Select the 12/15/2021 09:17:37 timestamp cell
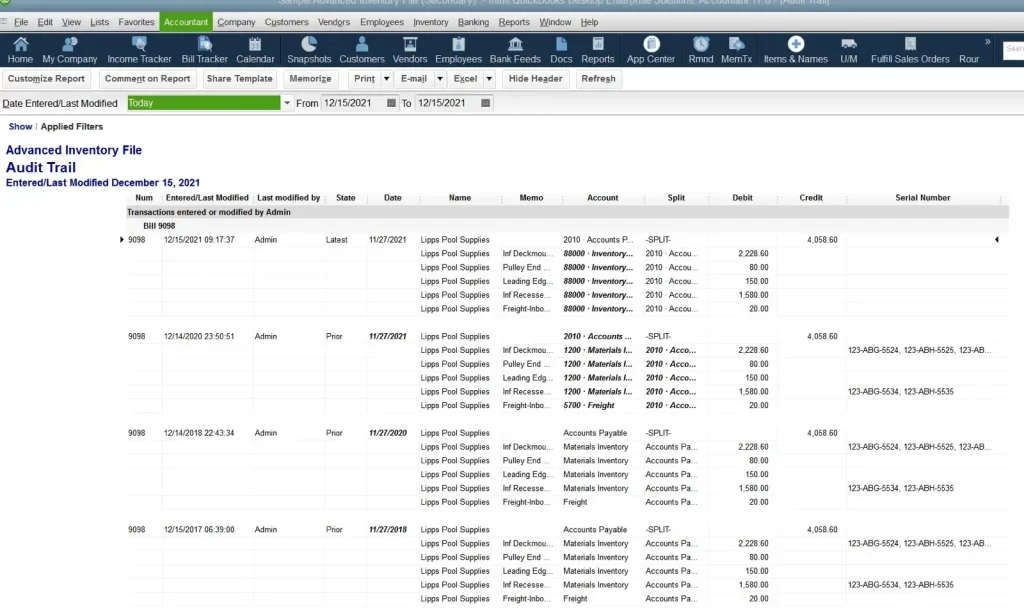1024x611 pixels. click(x=199, y=240)
